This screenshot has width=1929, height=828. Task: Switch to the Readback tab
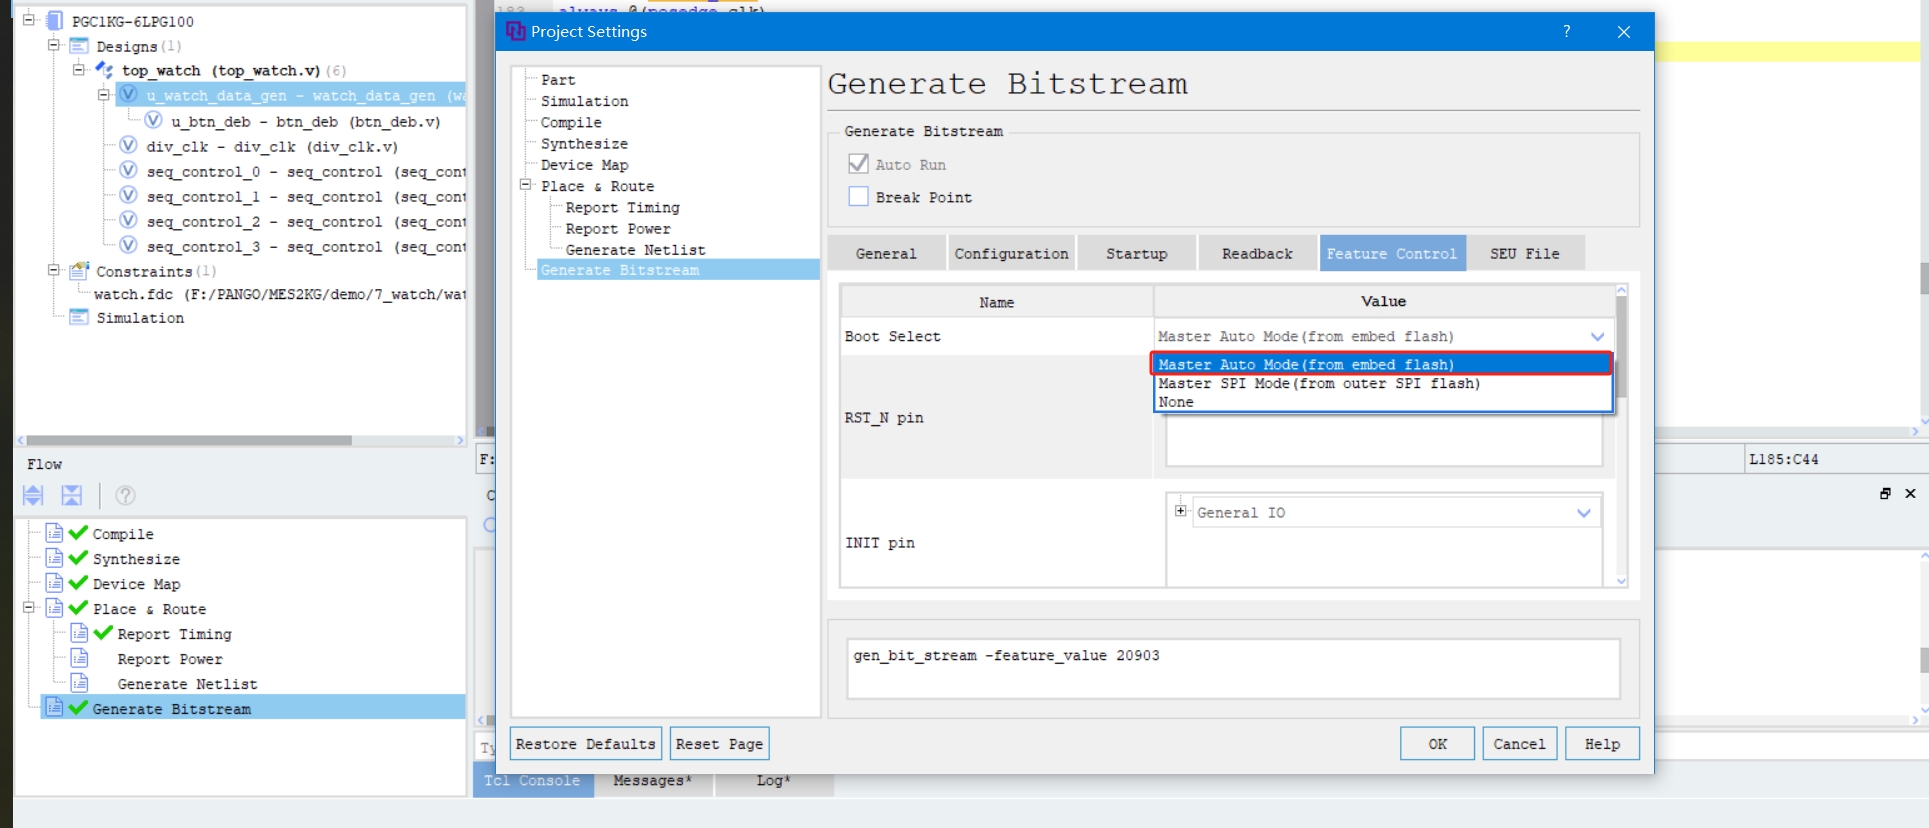1257,254
